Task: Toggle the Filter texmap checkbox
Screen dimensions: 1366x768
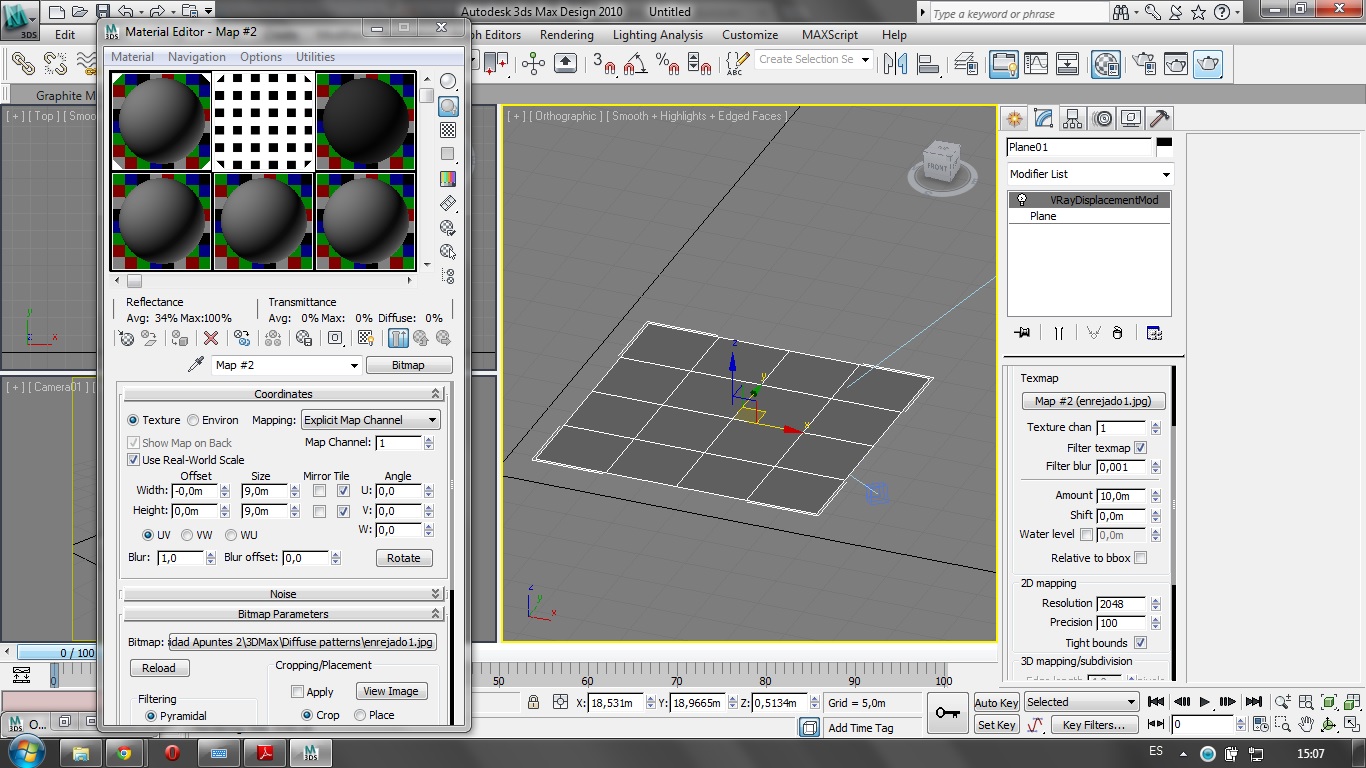Action: (1141, 448)
